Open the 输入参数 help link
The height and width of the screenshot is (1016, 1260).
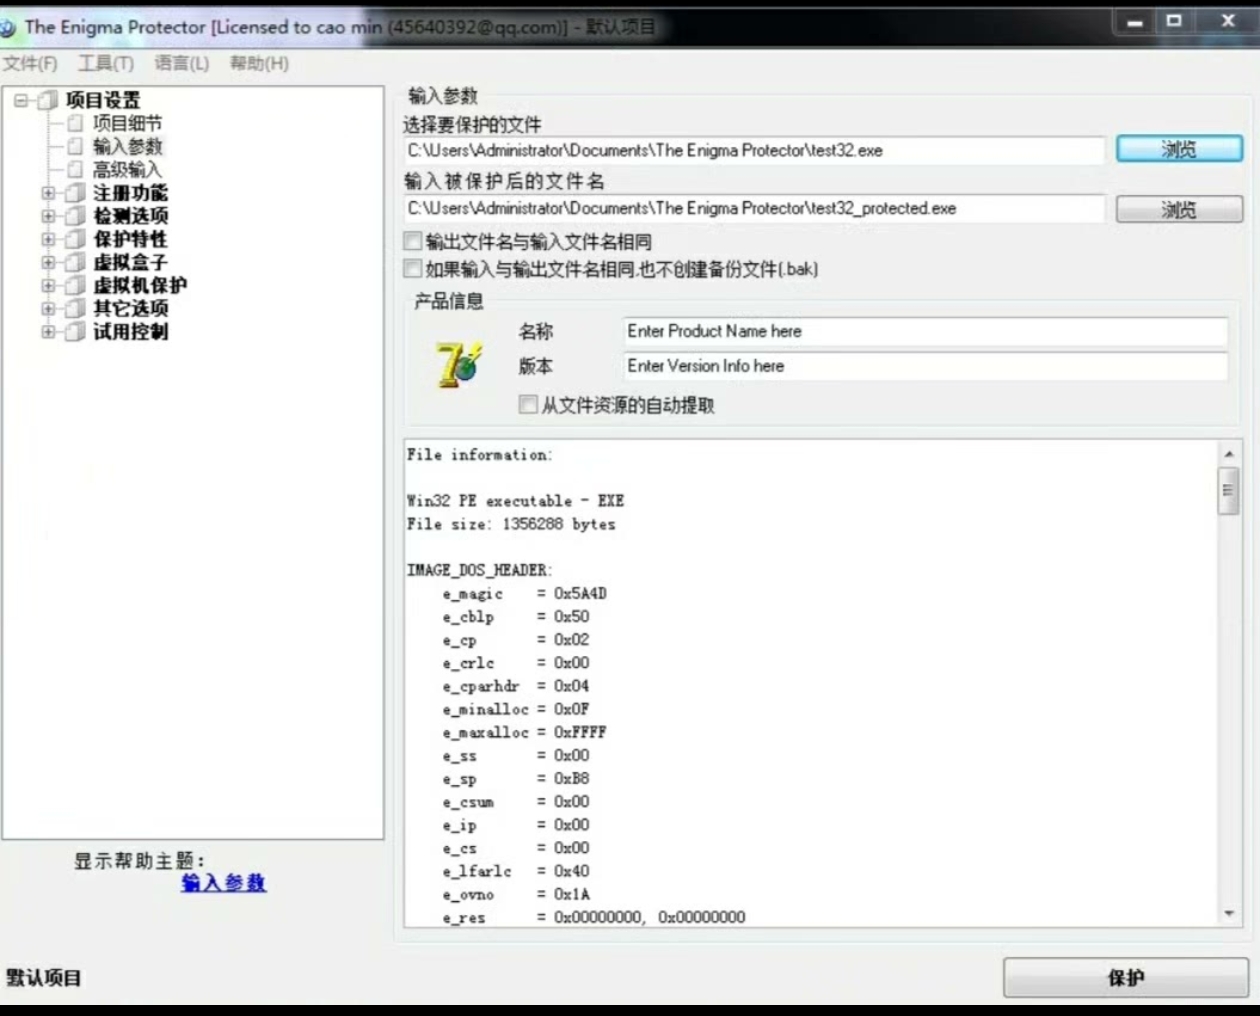coord(223,884)
